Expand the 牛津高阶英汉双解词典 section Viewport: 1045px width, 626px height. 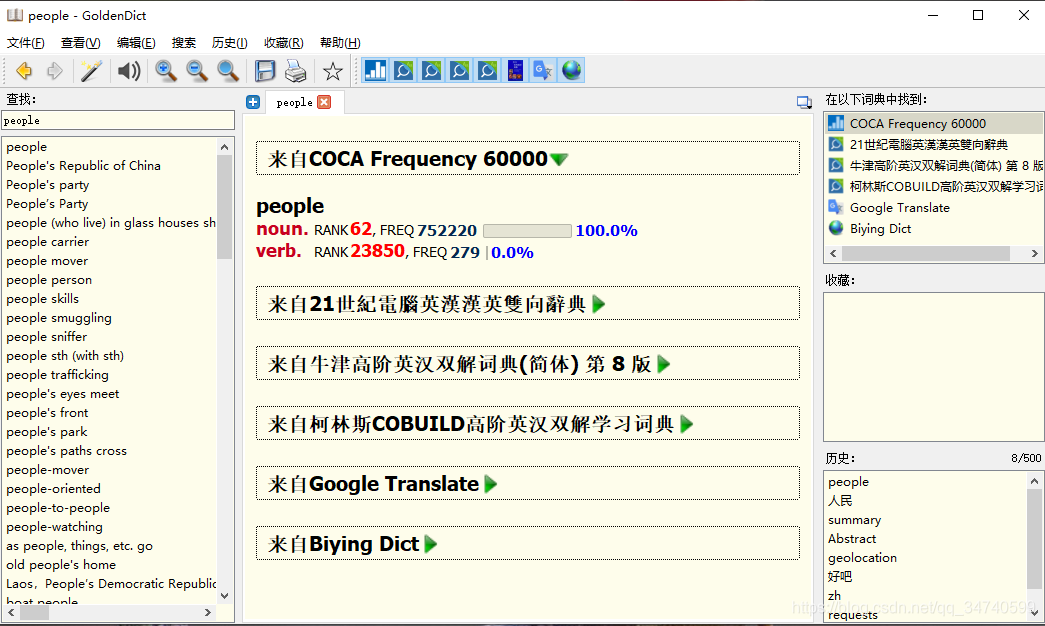(663, 364)
